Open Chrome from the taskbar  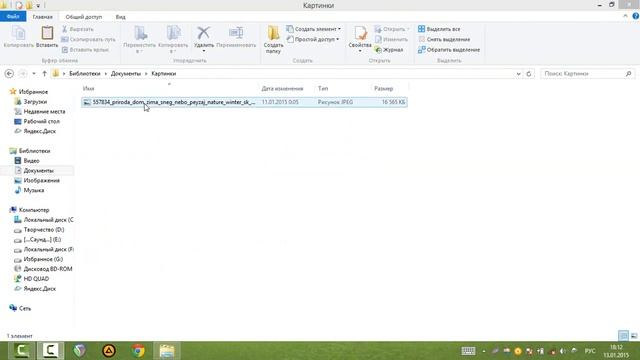point(138,351)
